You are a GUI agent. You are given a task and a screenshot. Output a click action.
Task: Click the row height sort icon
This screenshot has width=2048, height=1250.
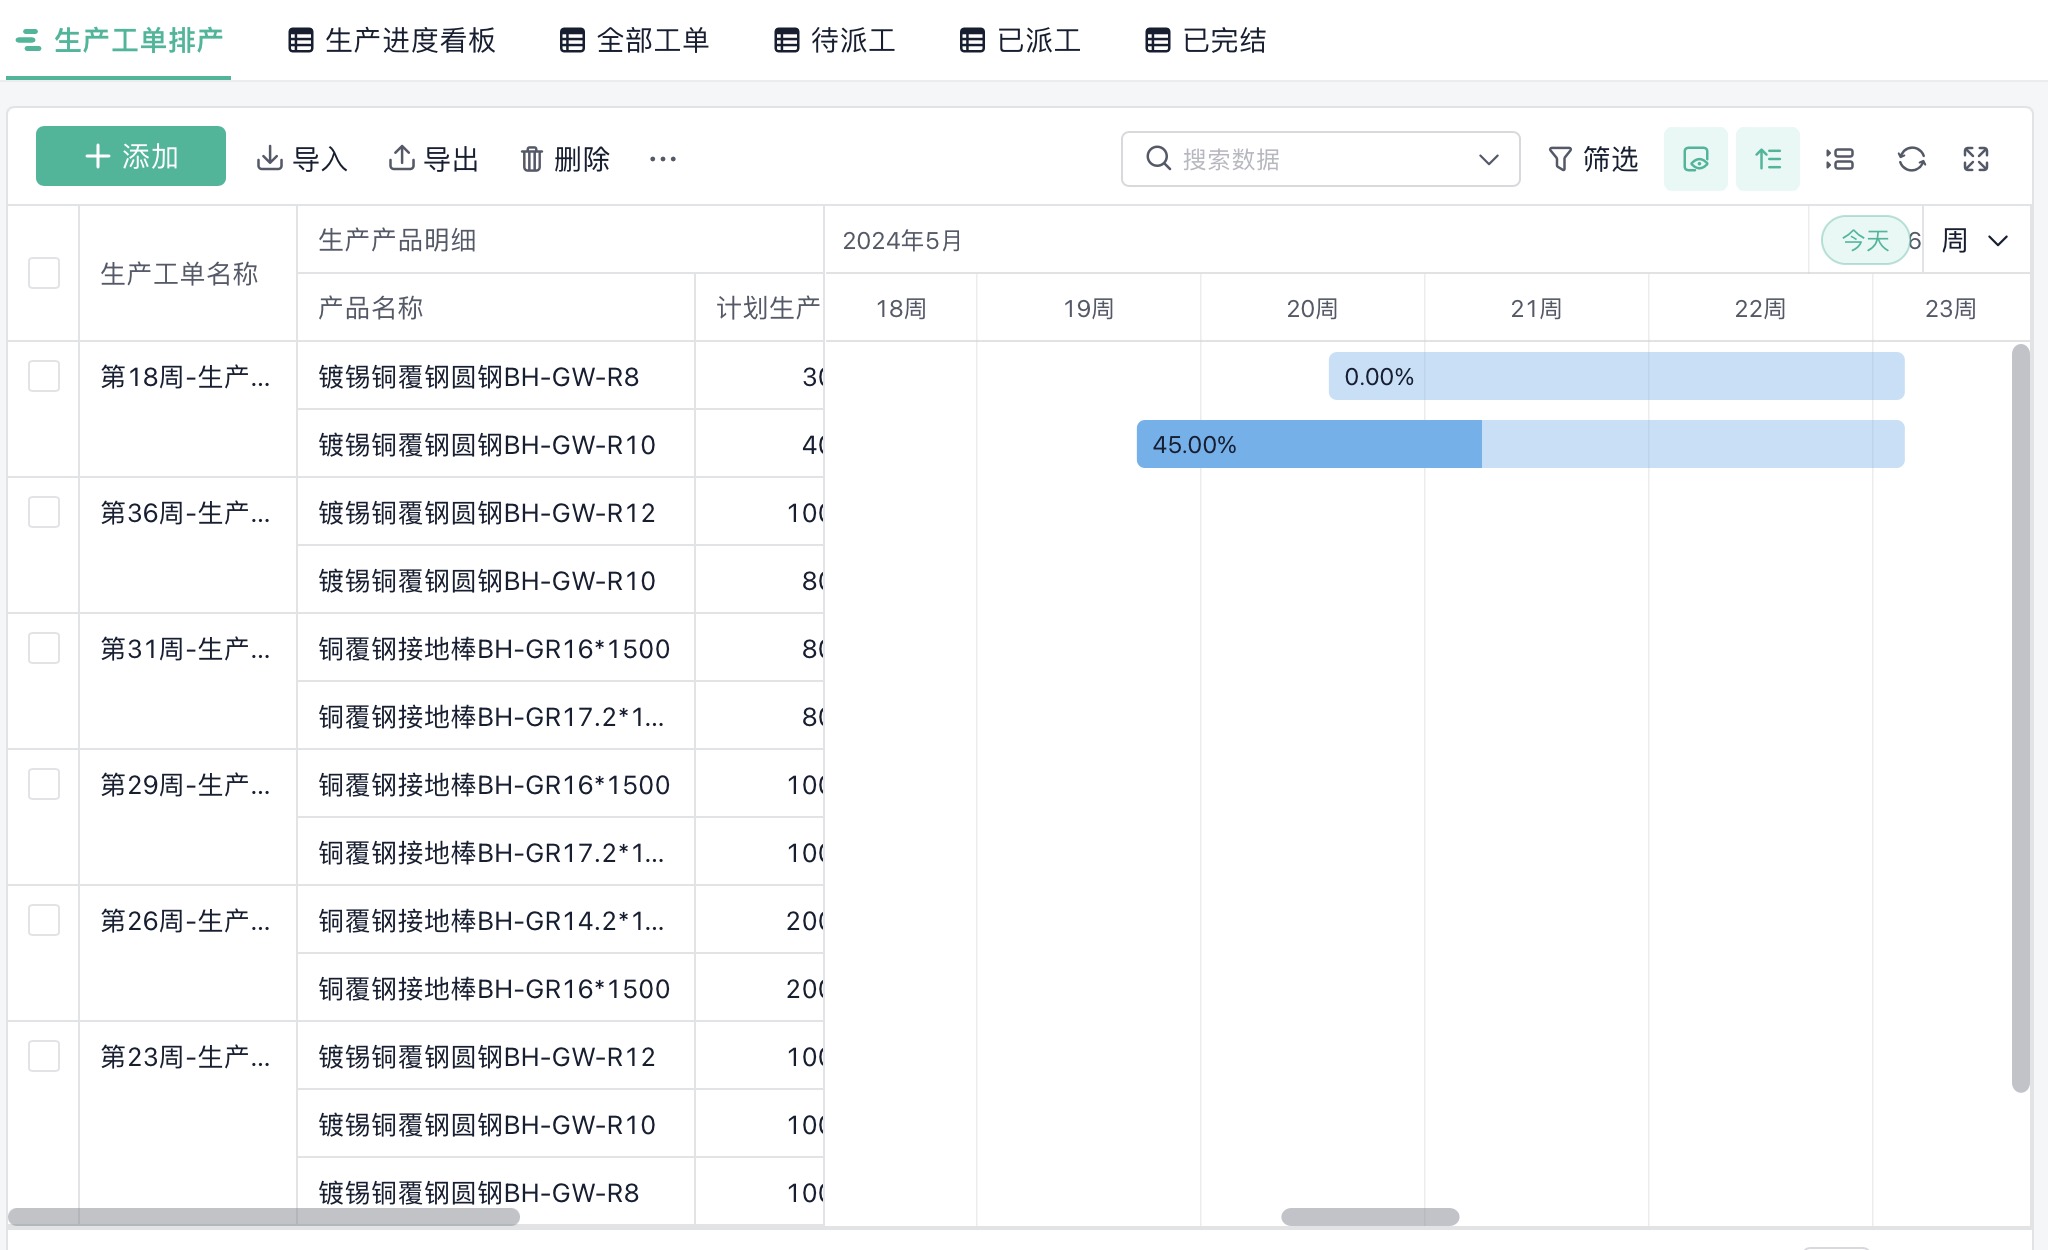click(1767, 159)
